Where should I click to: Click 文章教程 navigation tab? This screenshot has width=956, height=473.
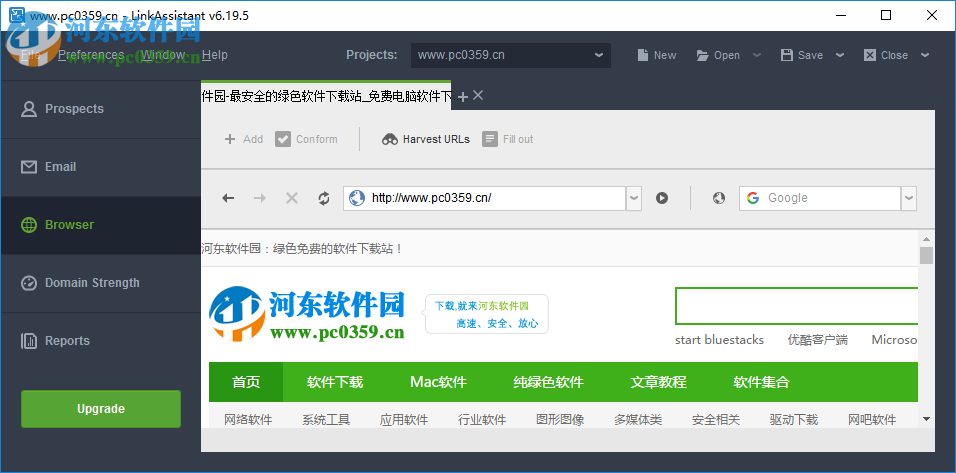(658, 382)
